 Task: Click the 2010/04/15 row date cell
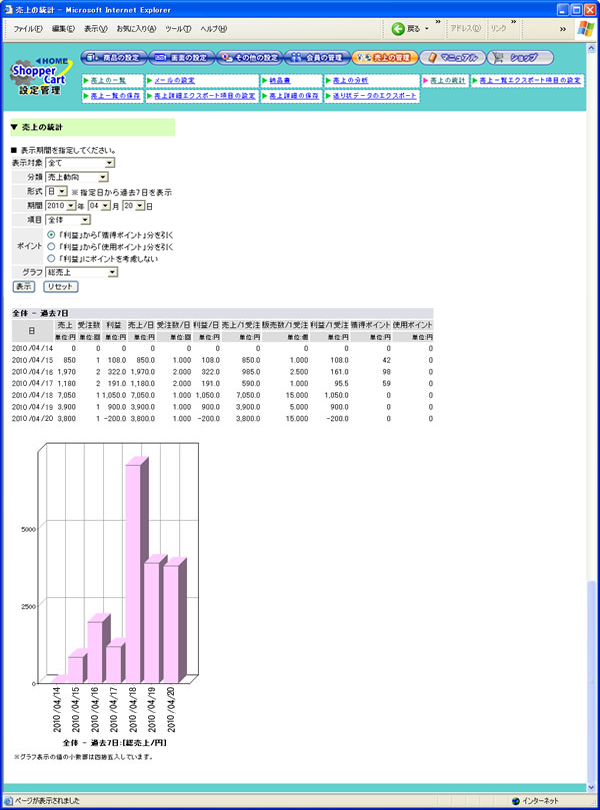pos(33,360)
